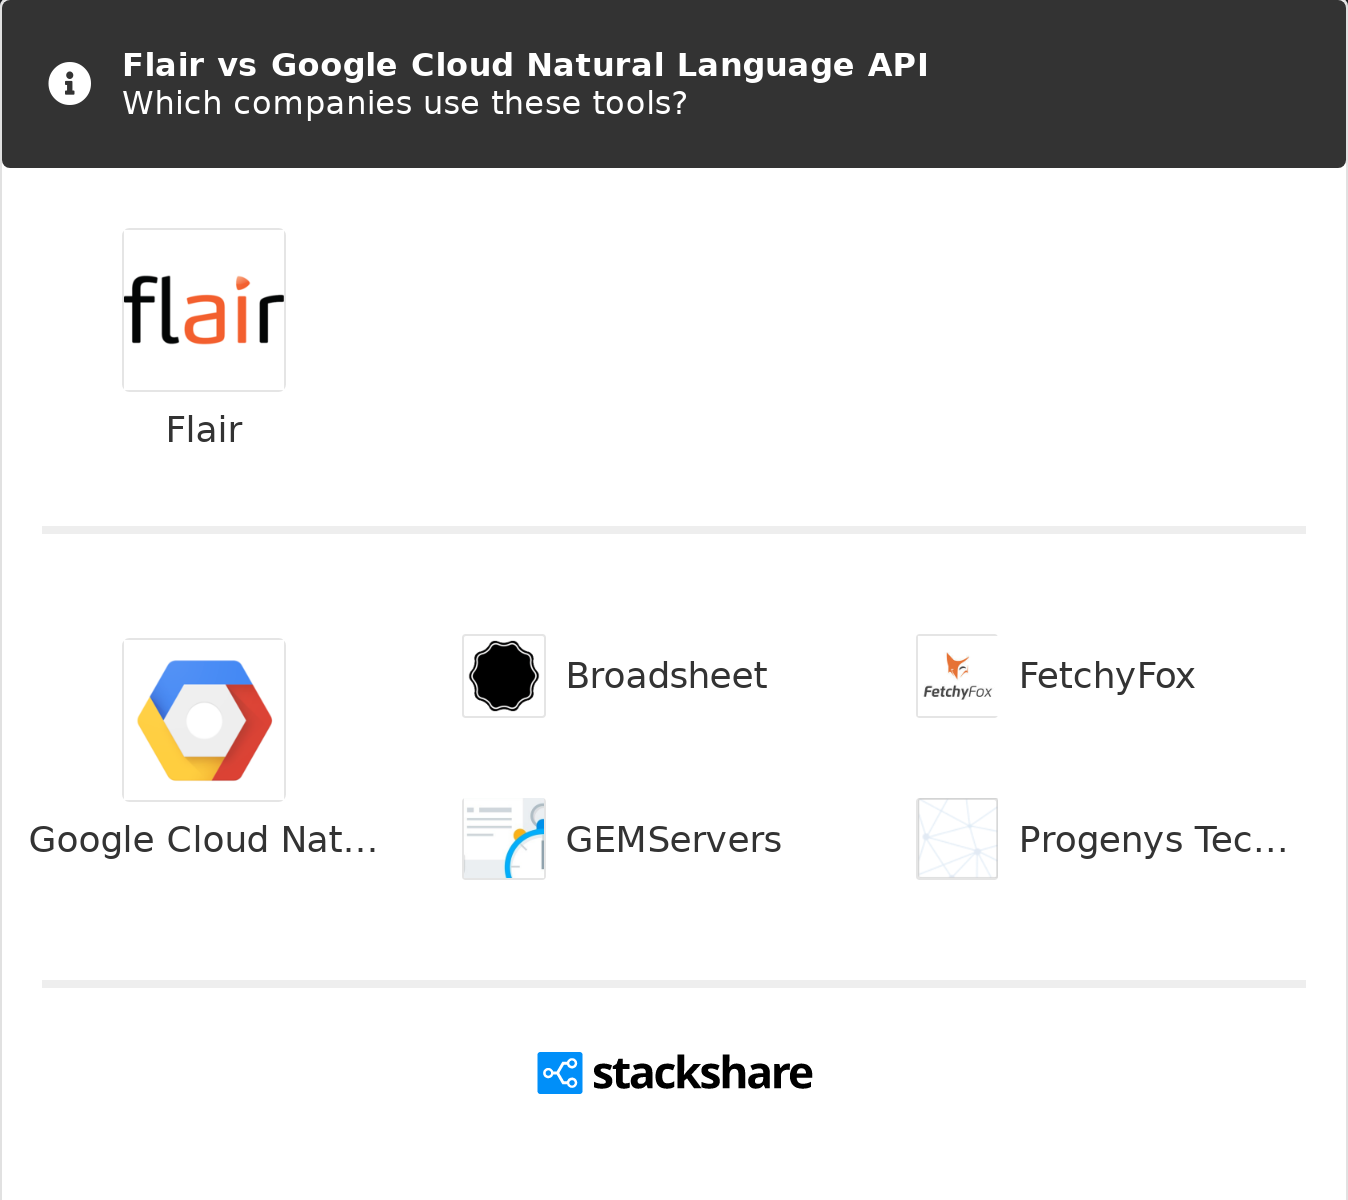Image resolution: width=1348 pixels, height=1200 pixels.
Task: Open the Flair logo
Action: (x=204, y=310)
